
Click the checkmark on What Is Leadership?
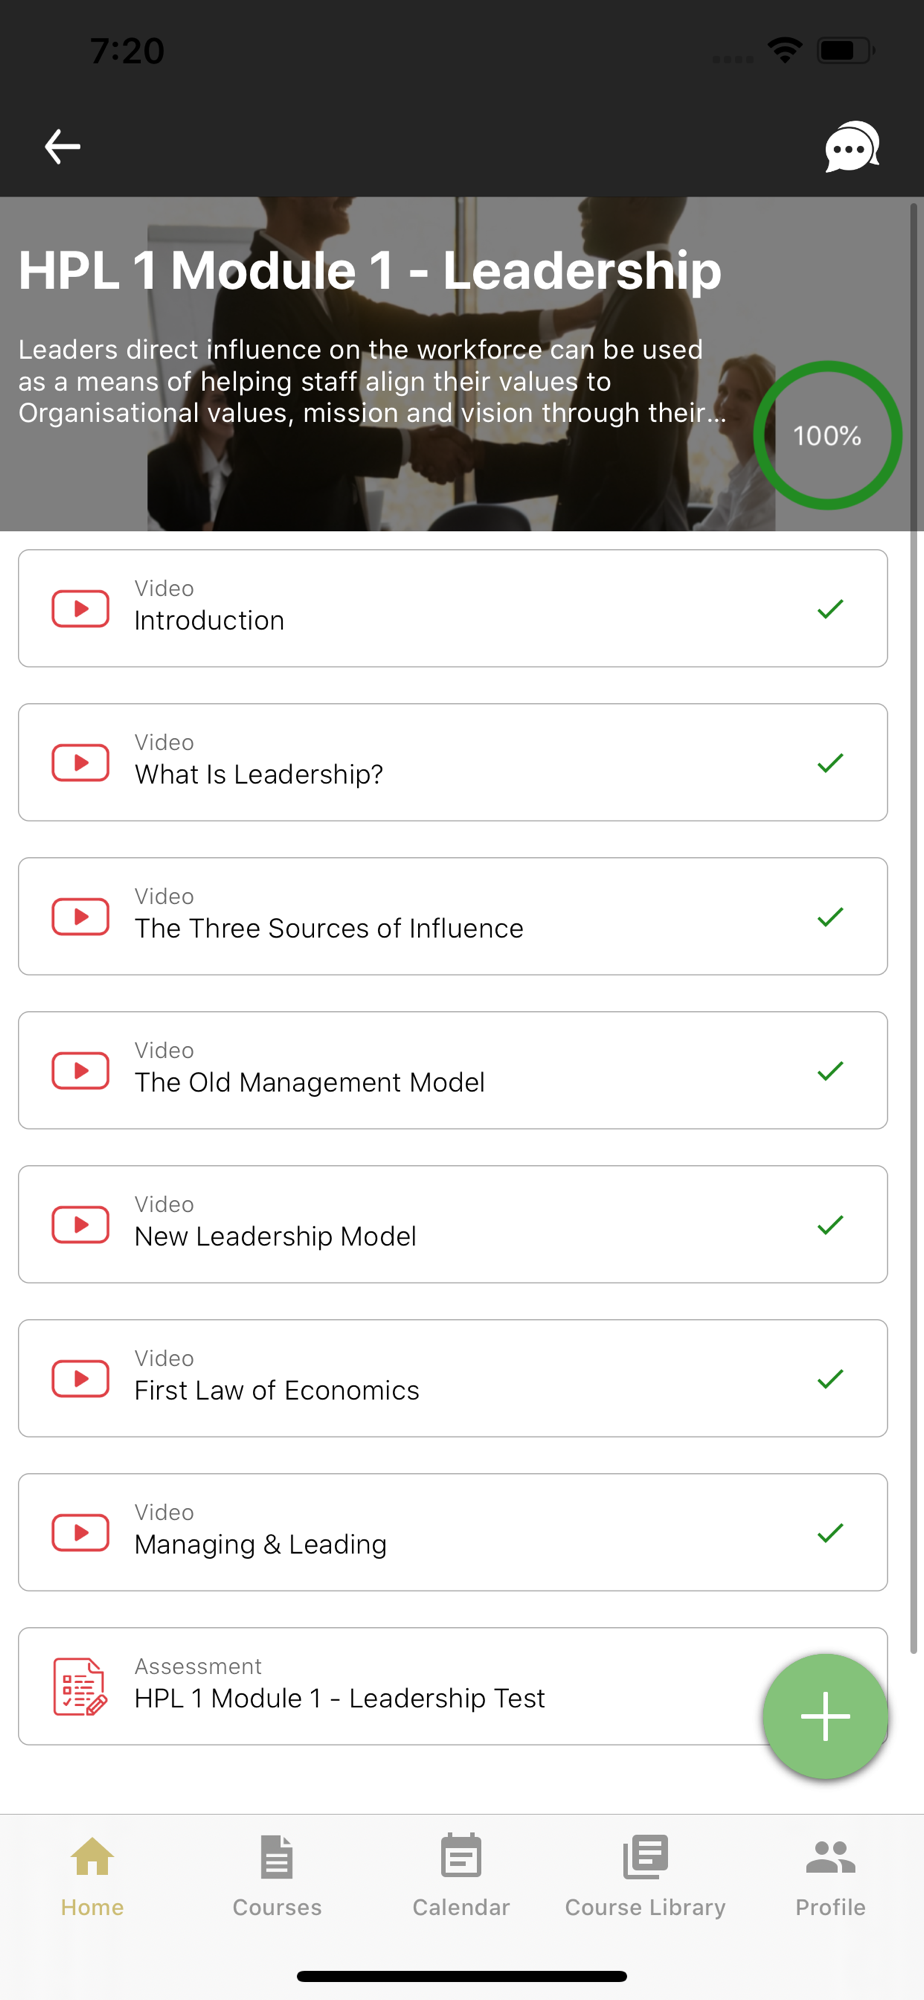pos(830,763)
